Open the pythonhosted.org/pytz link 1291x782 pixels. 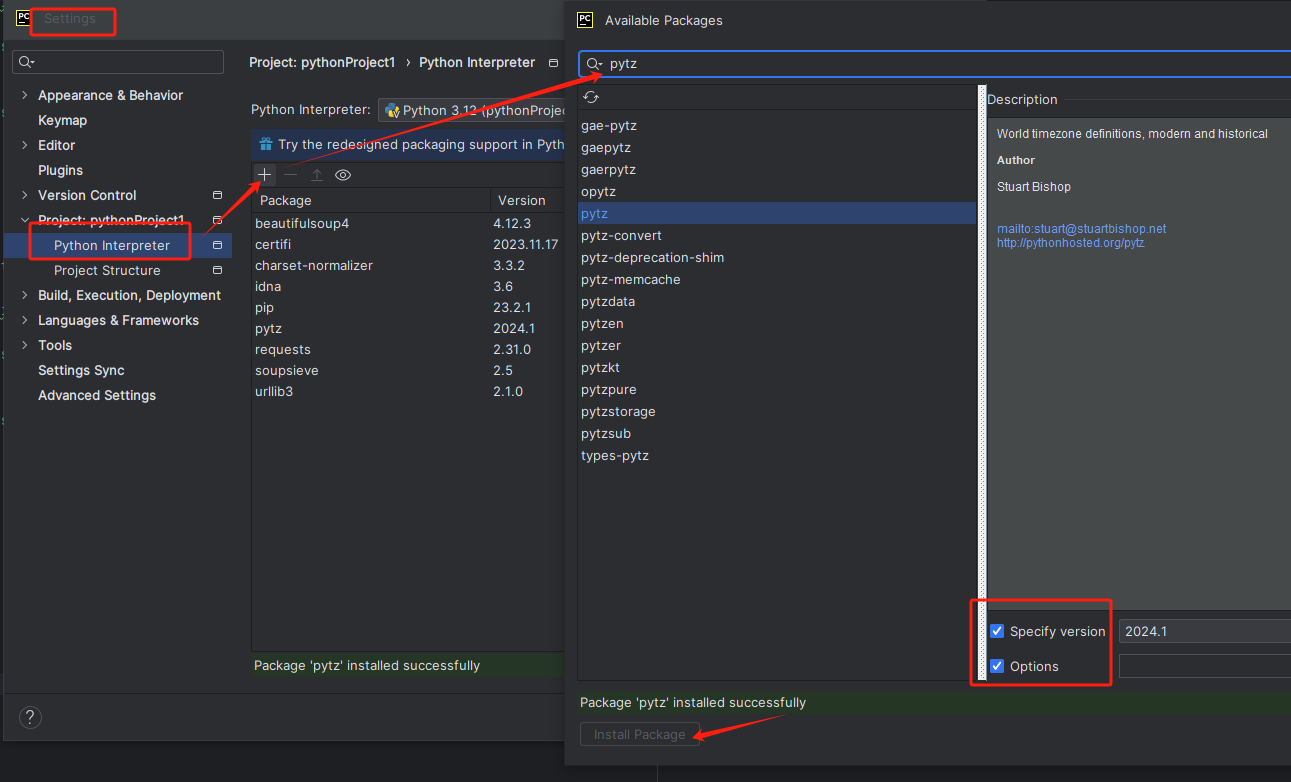click(1070, 243)
